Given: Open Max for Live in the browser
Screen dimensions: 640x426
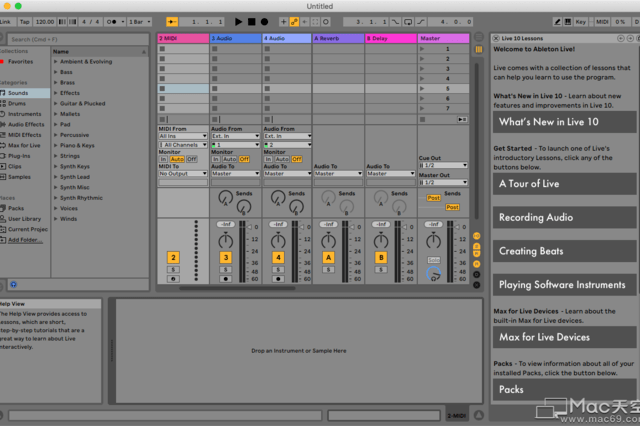Looking at the screenshot, I should [24, 145].
